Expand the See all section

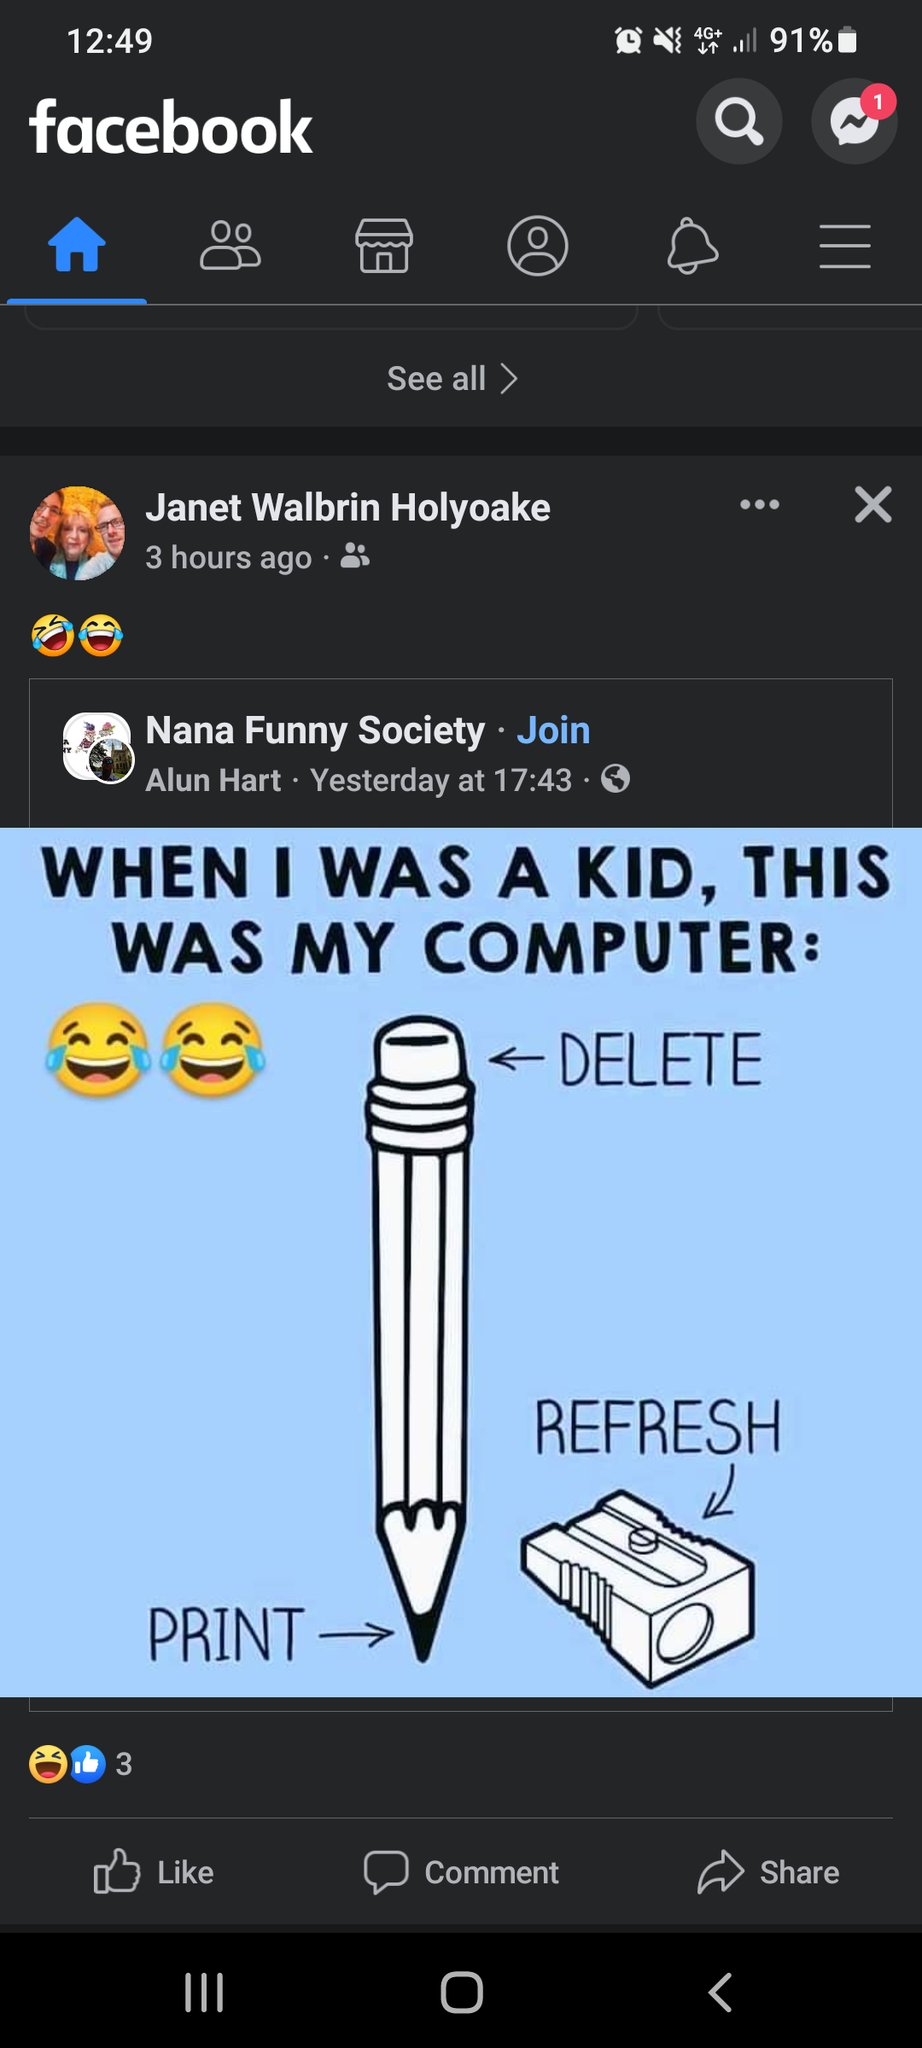(x=452, y=379)
